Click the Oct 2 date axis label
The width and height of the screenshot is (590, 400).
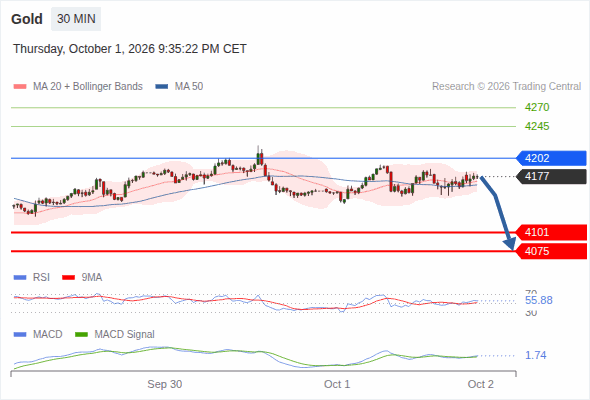tap(481, 384)
